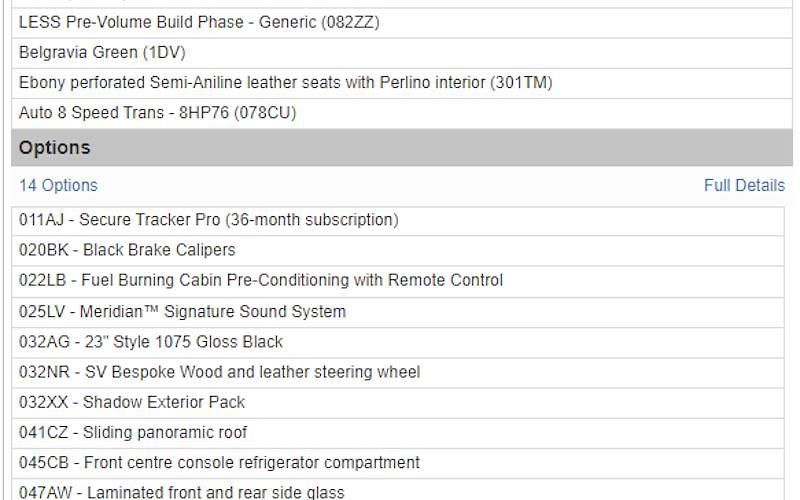
Task: Click the Black Brake Calipers row
Action: (x=398, y=251)
